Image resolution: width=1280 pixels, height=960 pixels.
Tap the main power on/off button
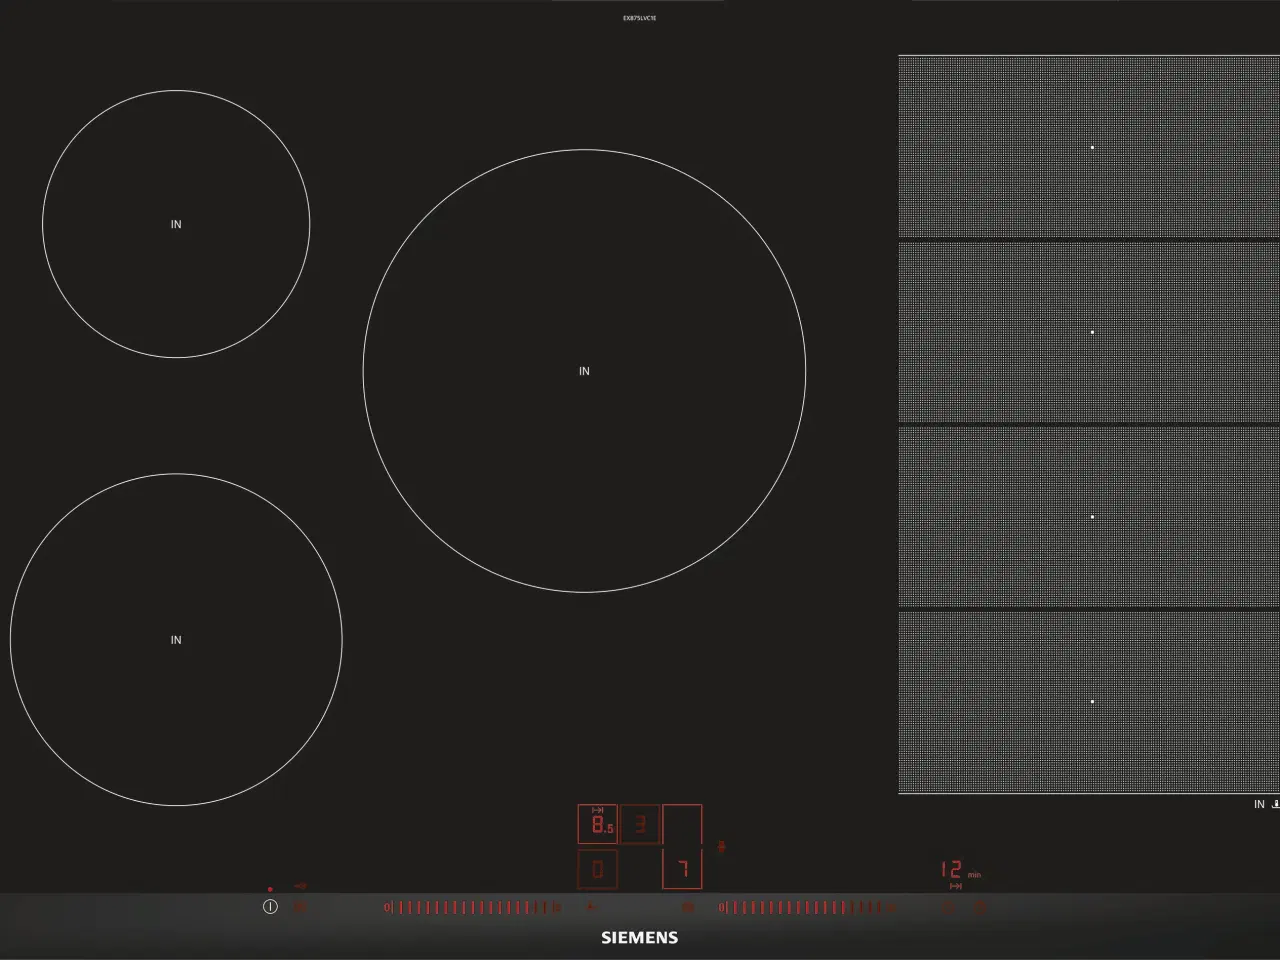(270, 907)
